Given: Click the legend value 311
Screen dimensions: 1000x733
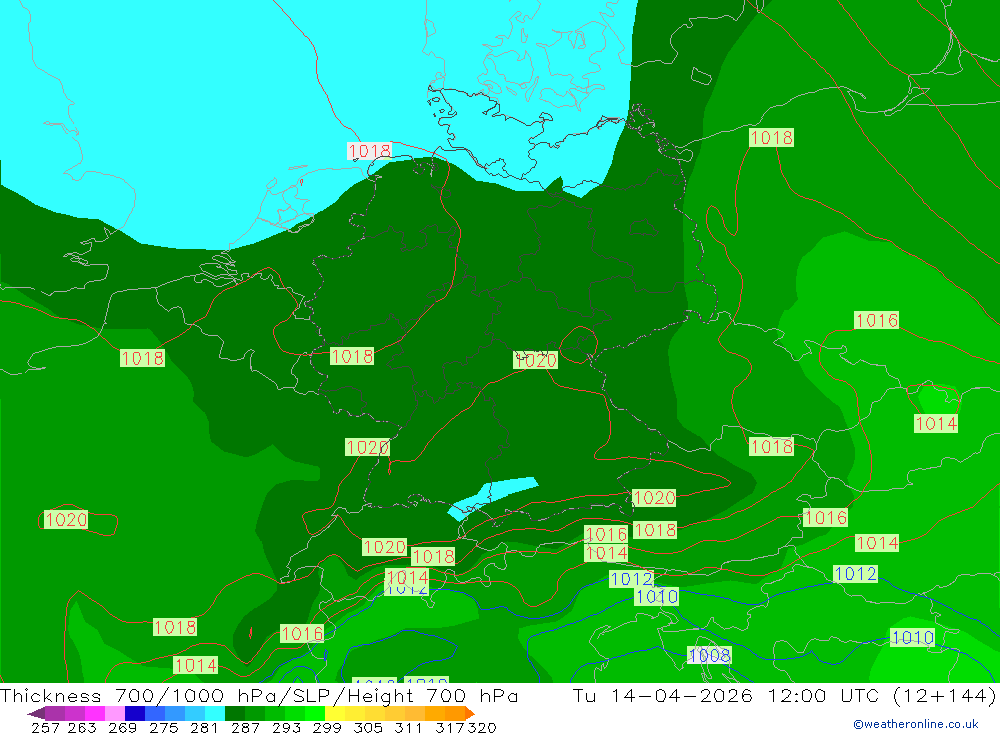Looking at the screenshot, I should [408, 727].
